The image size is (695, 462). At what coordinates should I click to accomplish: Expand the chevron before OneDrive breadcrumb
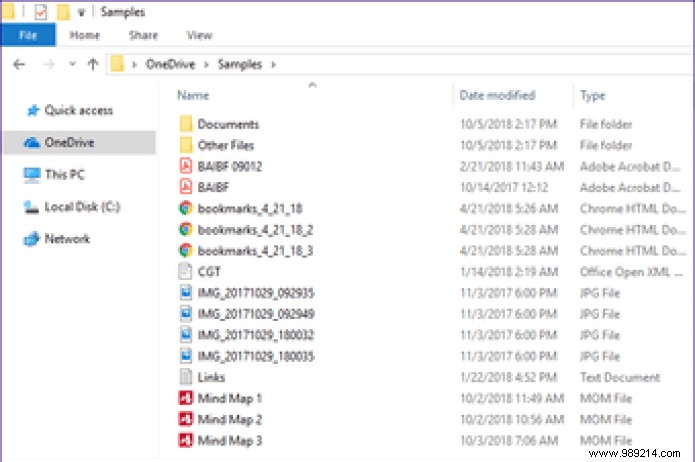pyautogui.click(x=134, y=65)
